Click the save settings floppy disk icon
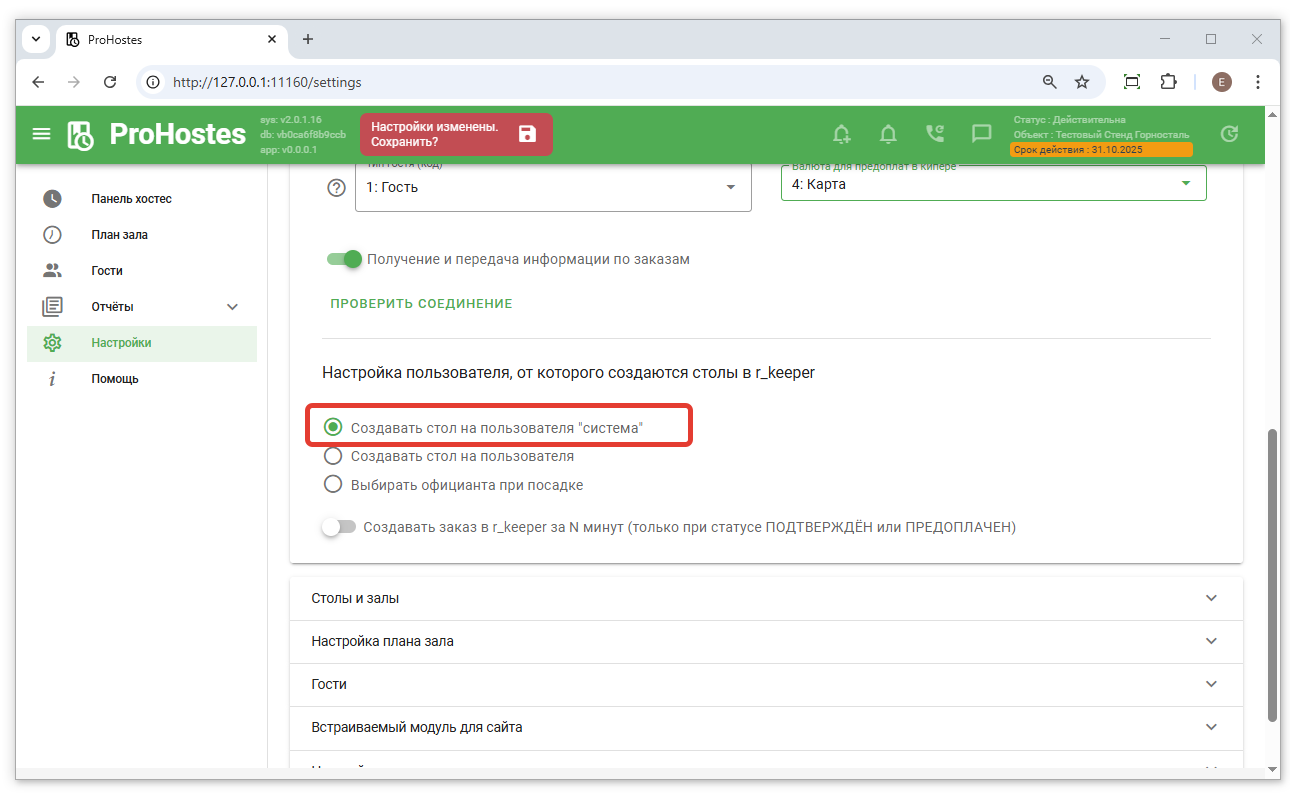This screenshot has height=795, width=1290. [x=527, y=134]
